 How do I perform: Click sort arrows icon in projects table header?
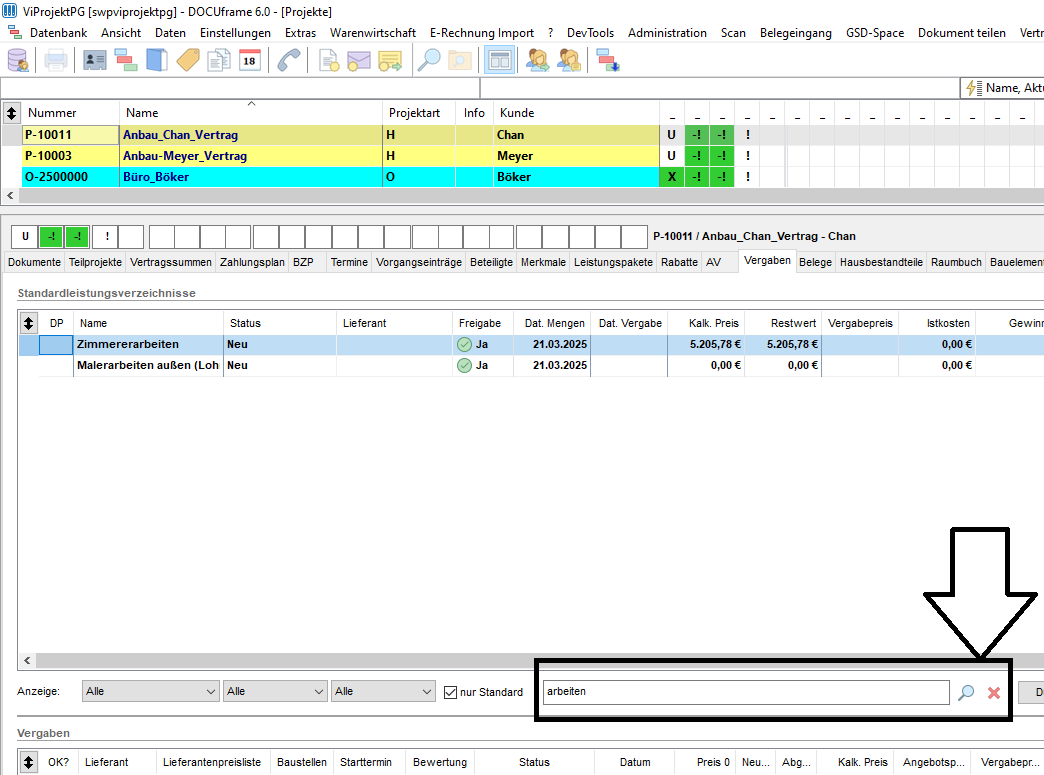[x=11, y=113]
